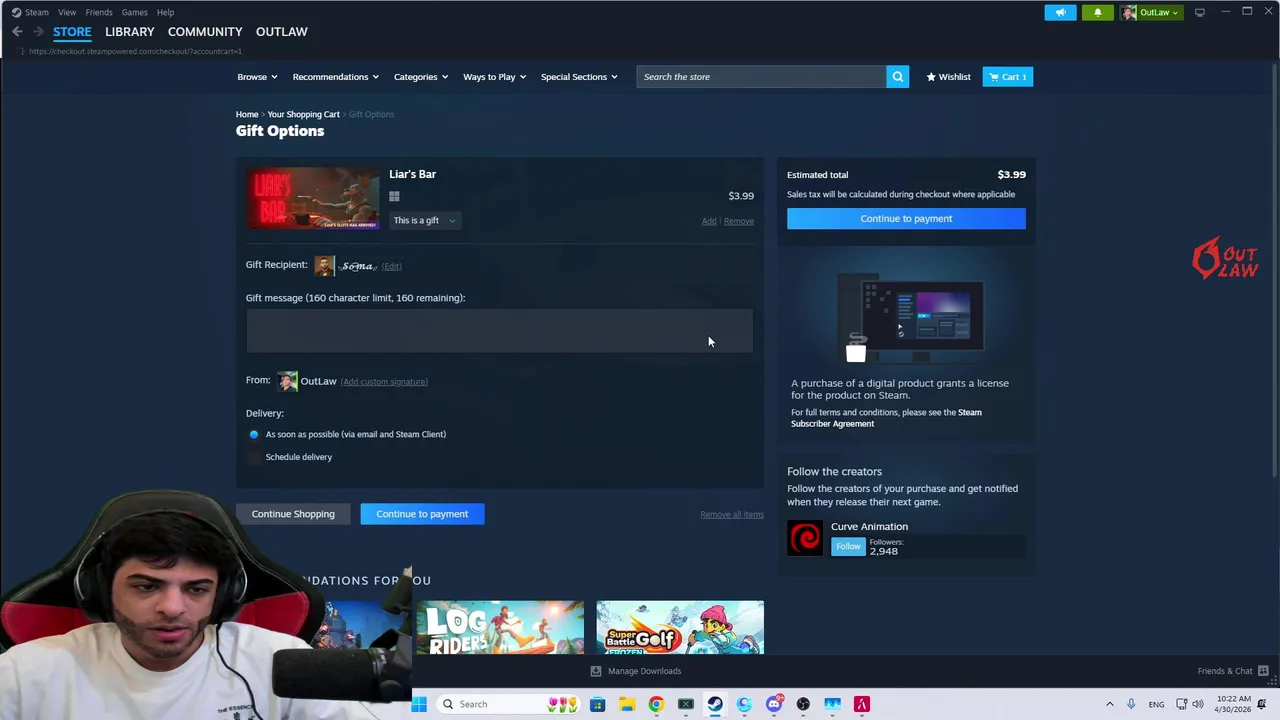Open OBS Studio from the taskbar
This screenshot has height=720, width=1280.
point(803,704)
